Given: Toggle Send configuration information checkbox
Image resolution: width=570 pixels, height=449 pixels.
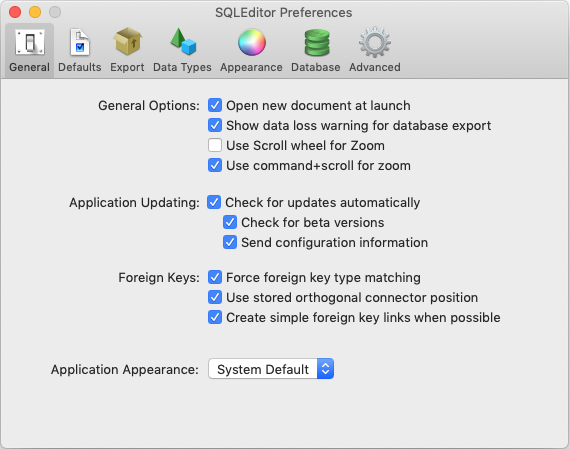Looking at the screenshot, I should click(230, 242).
